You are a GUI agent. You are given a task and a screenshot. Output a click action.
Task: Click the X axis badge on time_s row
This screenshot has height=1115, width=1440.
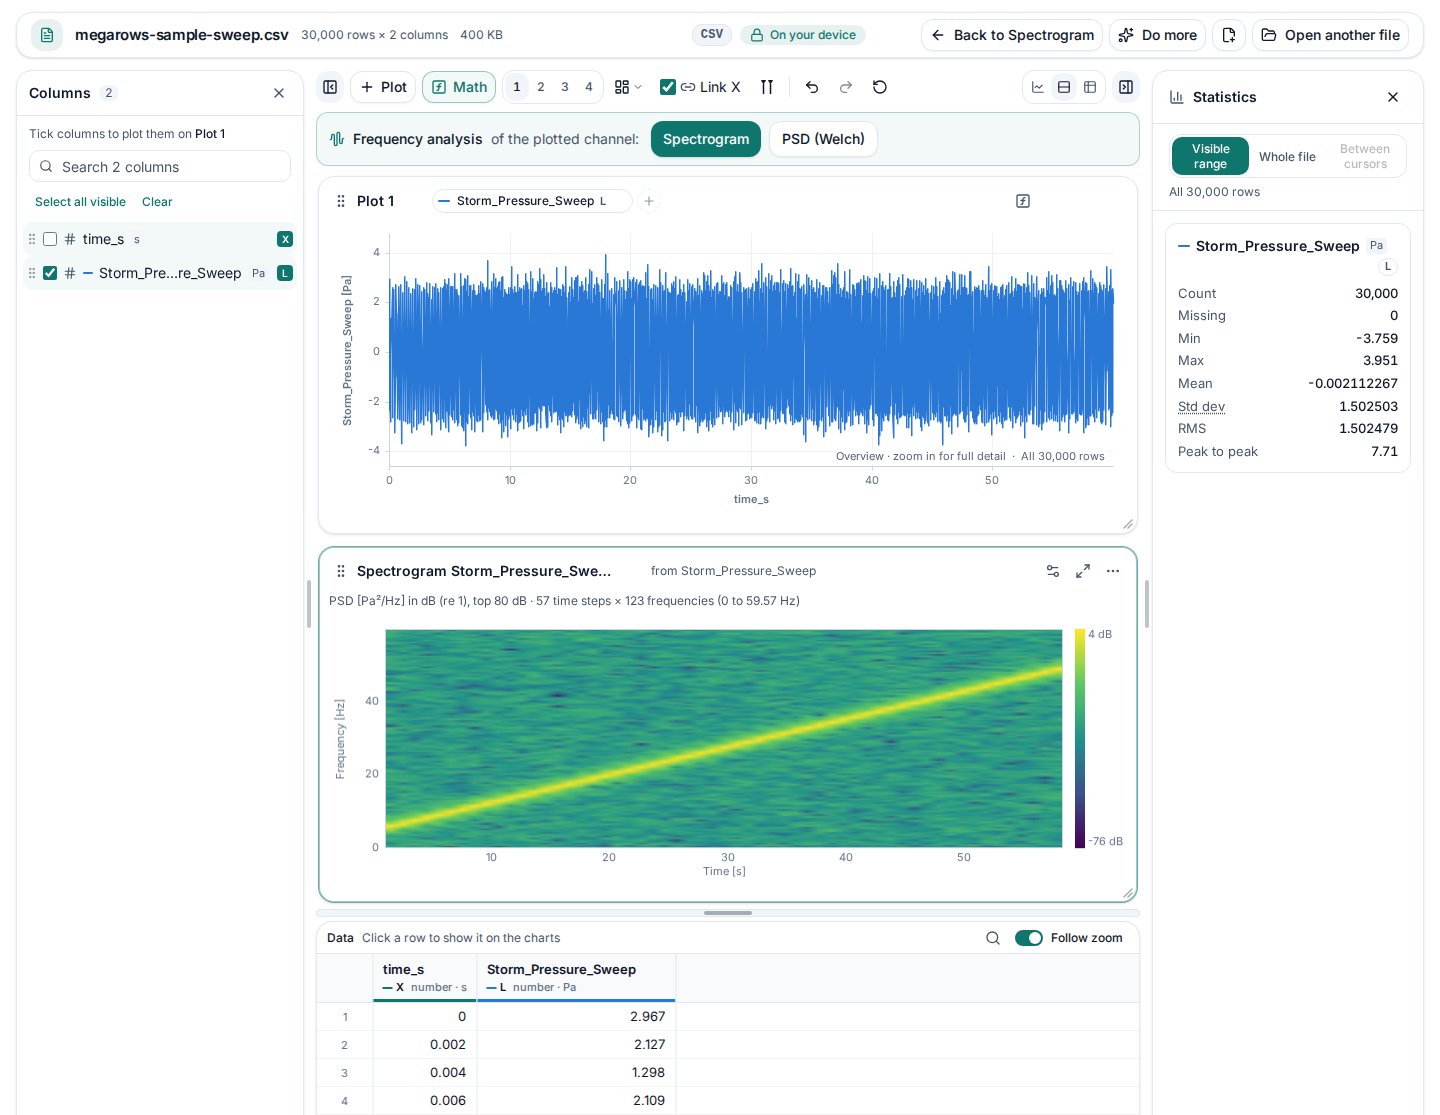click(285, 239)
